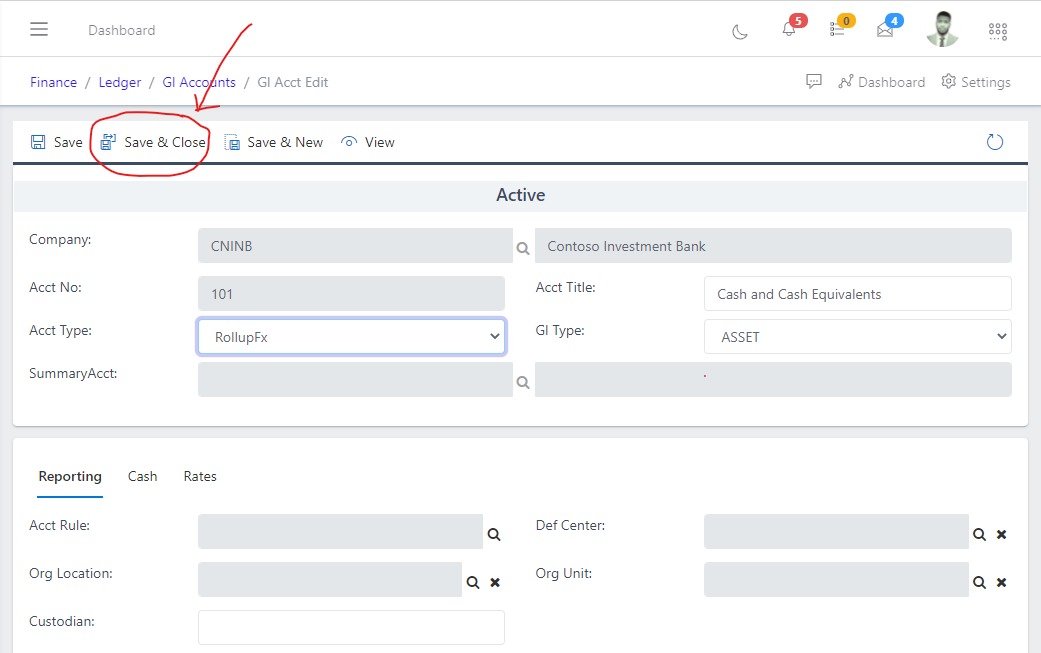Screen dimensions: 1041x653
Task: Switch to the Cash tab
Action: point(142,476)
